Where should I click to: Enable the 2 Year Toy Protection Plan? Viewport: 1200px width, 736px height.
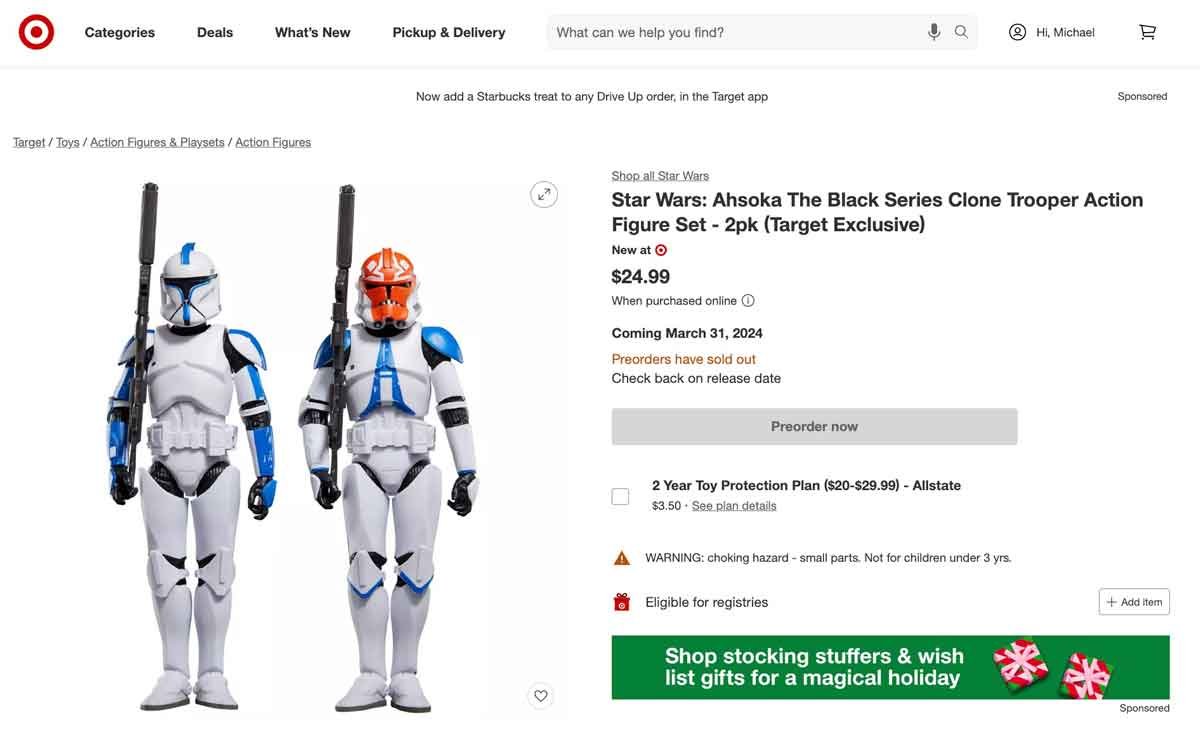[620, 495]
